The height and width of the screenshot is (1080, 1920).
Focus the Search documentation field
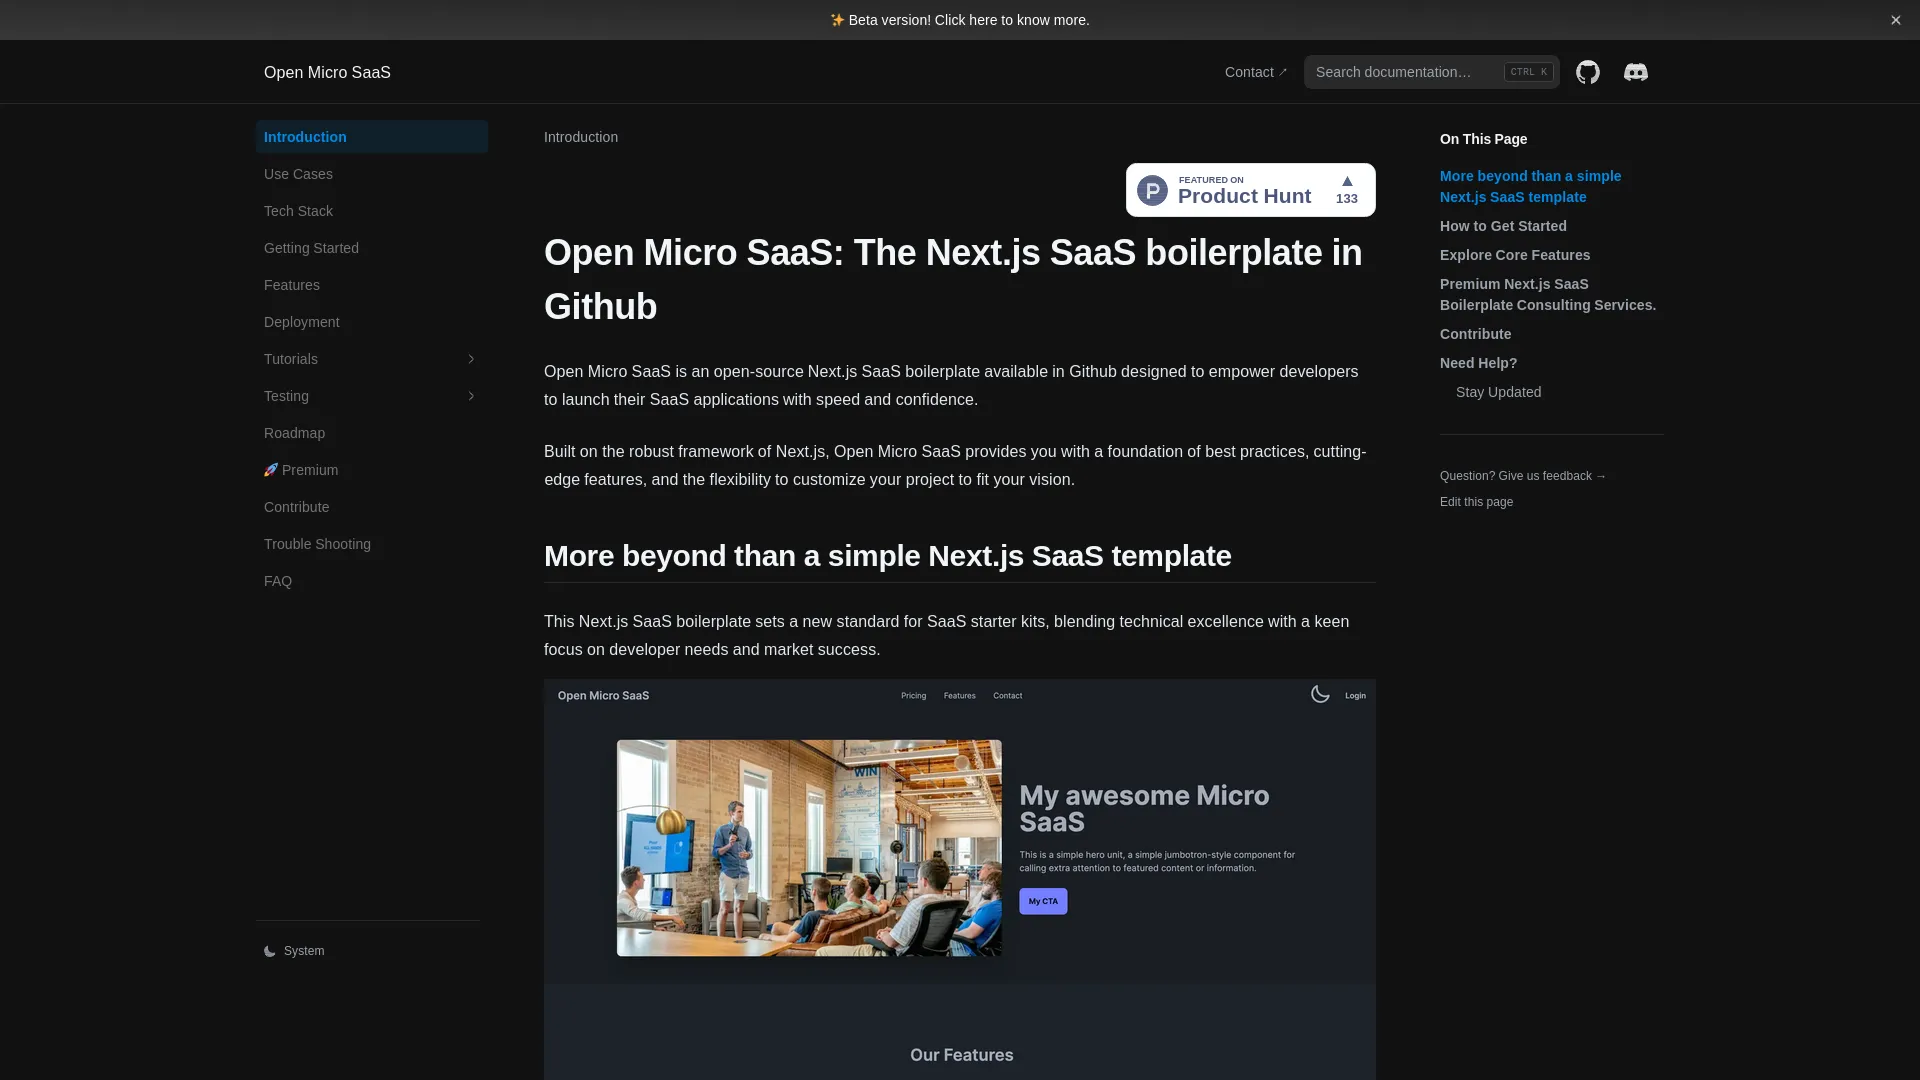pos(1431,72)
